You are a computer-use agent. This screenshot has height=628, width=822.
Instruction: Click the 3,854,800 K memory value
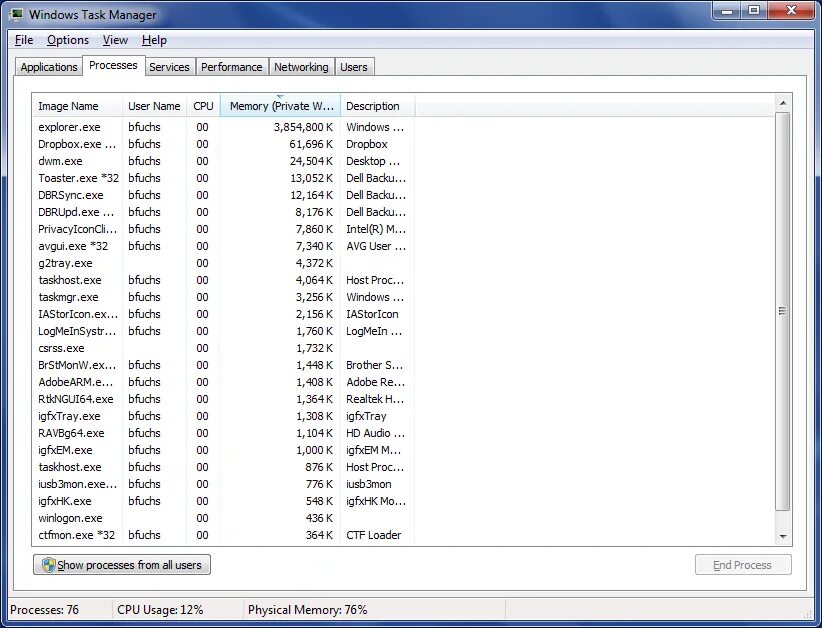point(303,127)
